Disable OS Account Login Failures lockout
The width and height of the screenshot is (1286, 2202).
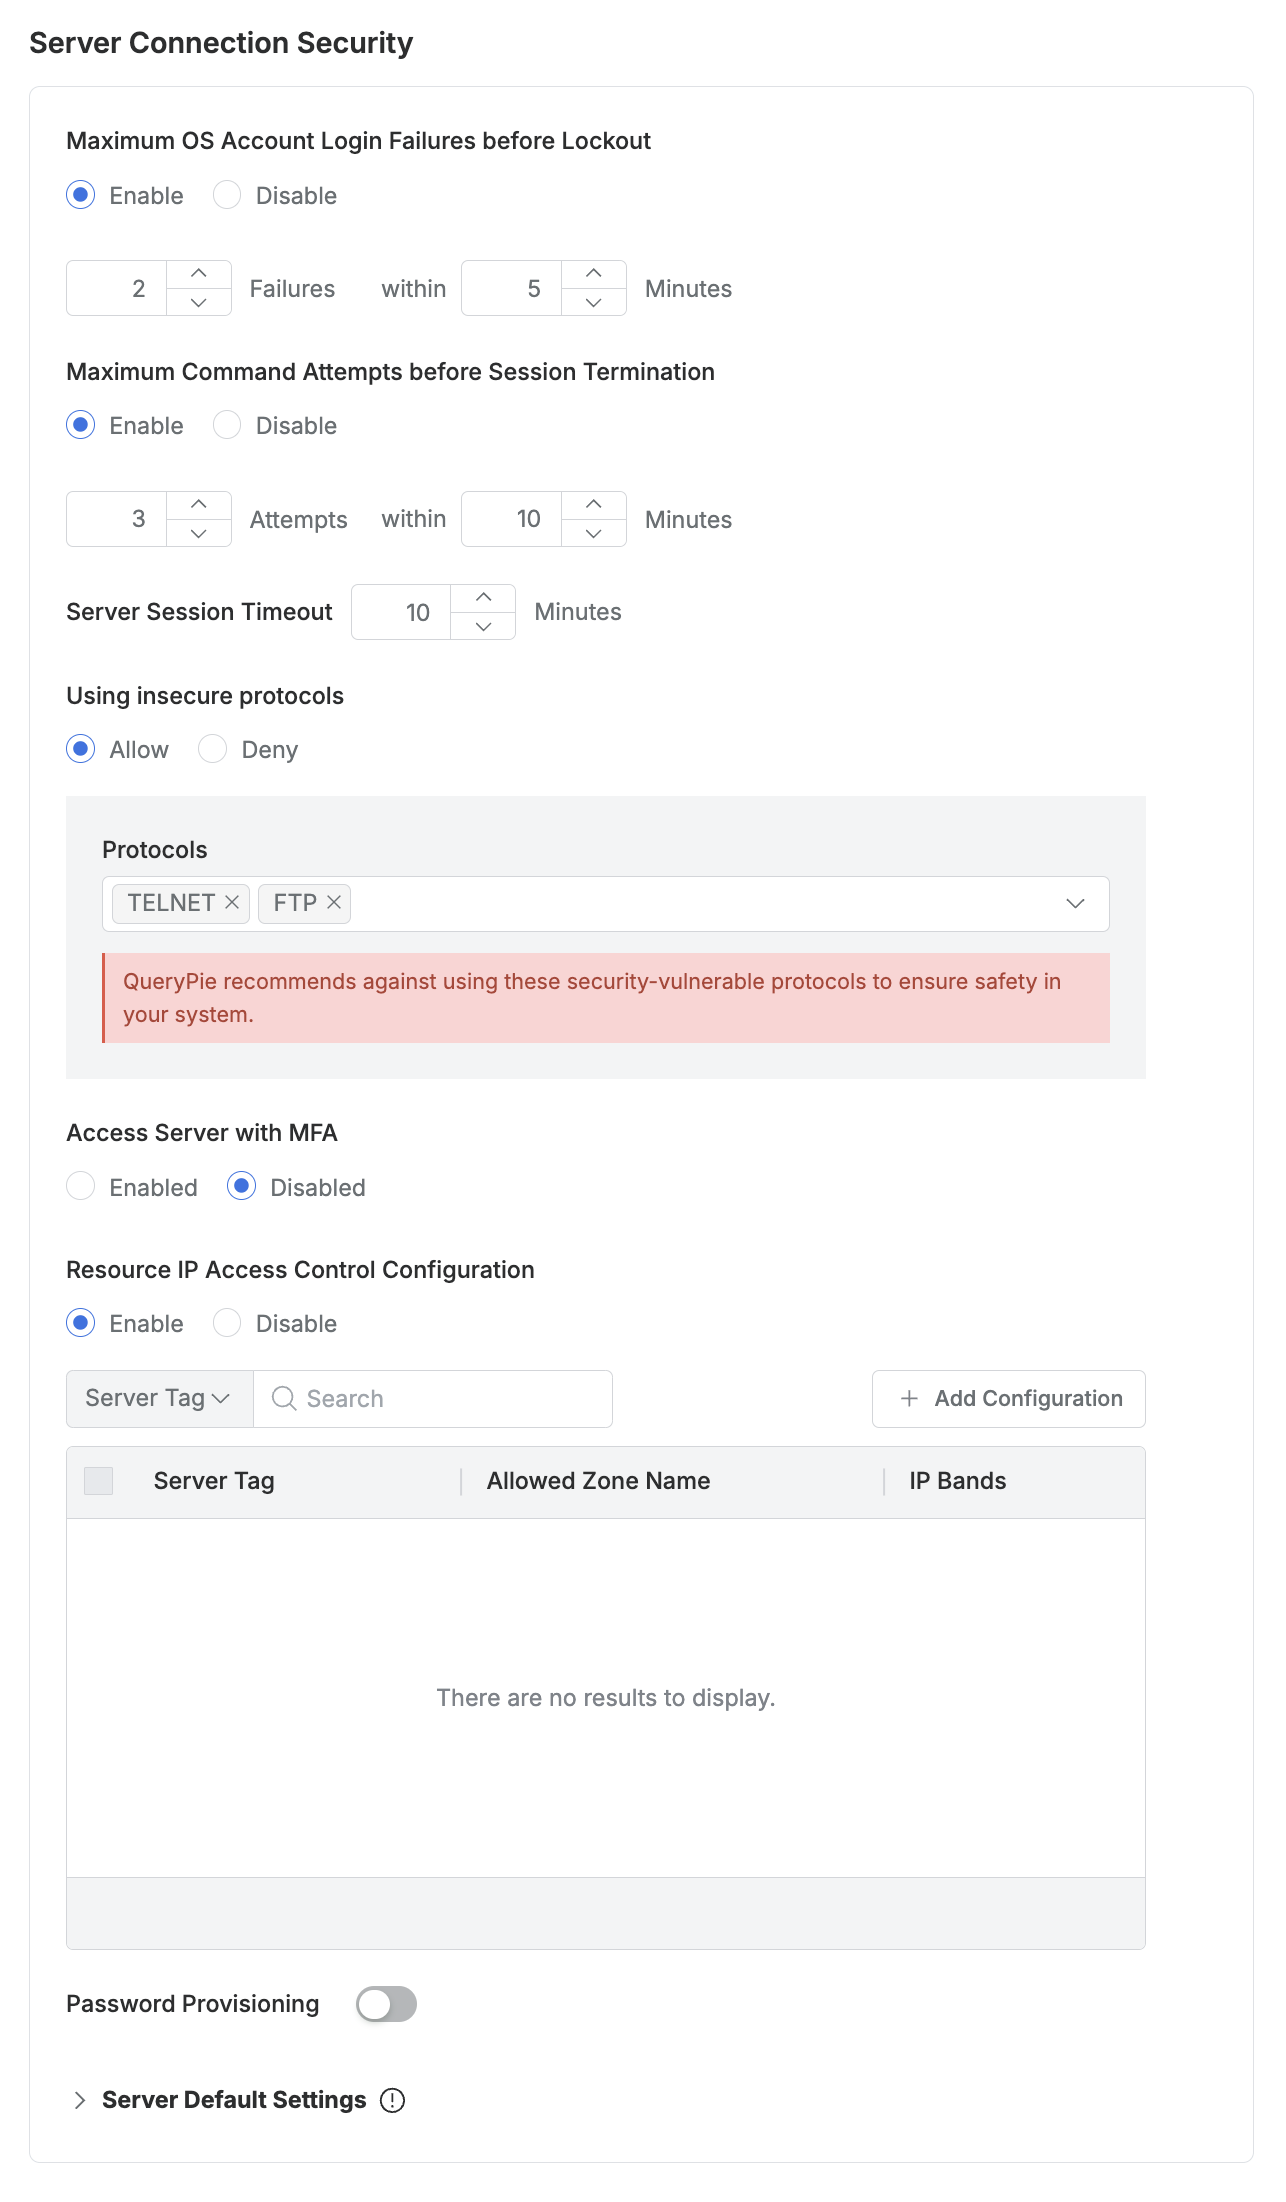tap(227, 195)
